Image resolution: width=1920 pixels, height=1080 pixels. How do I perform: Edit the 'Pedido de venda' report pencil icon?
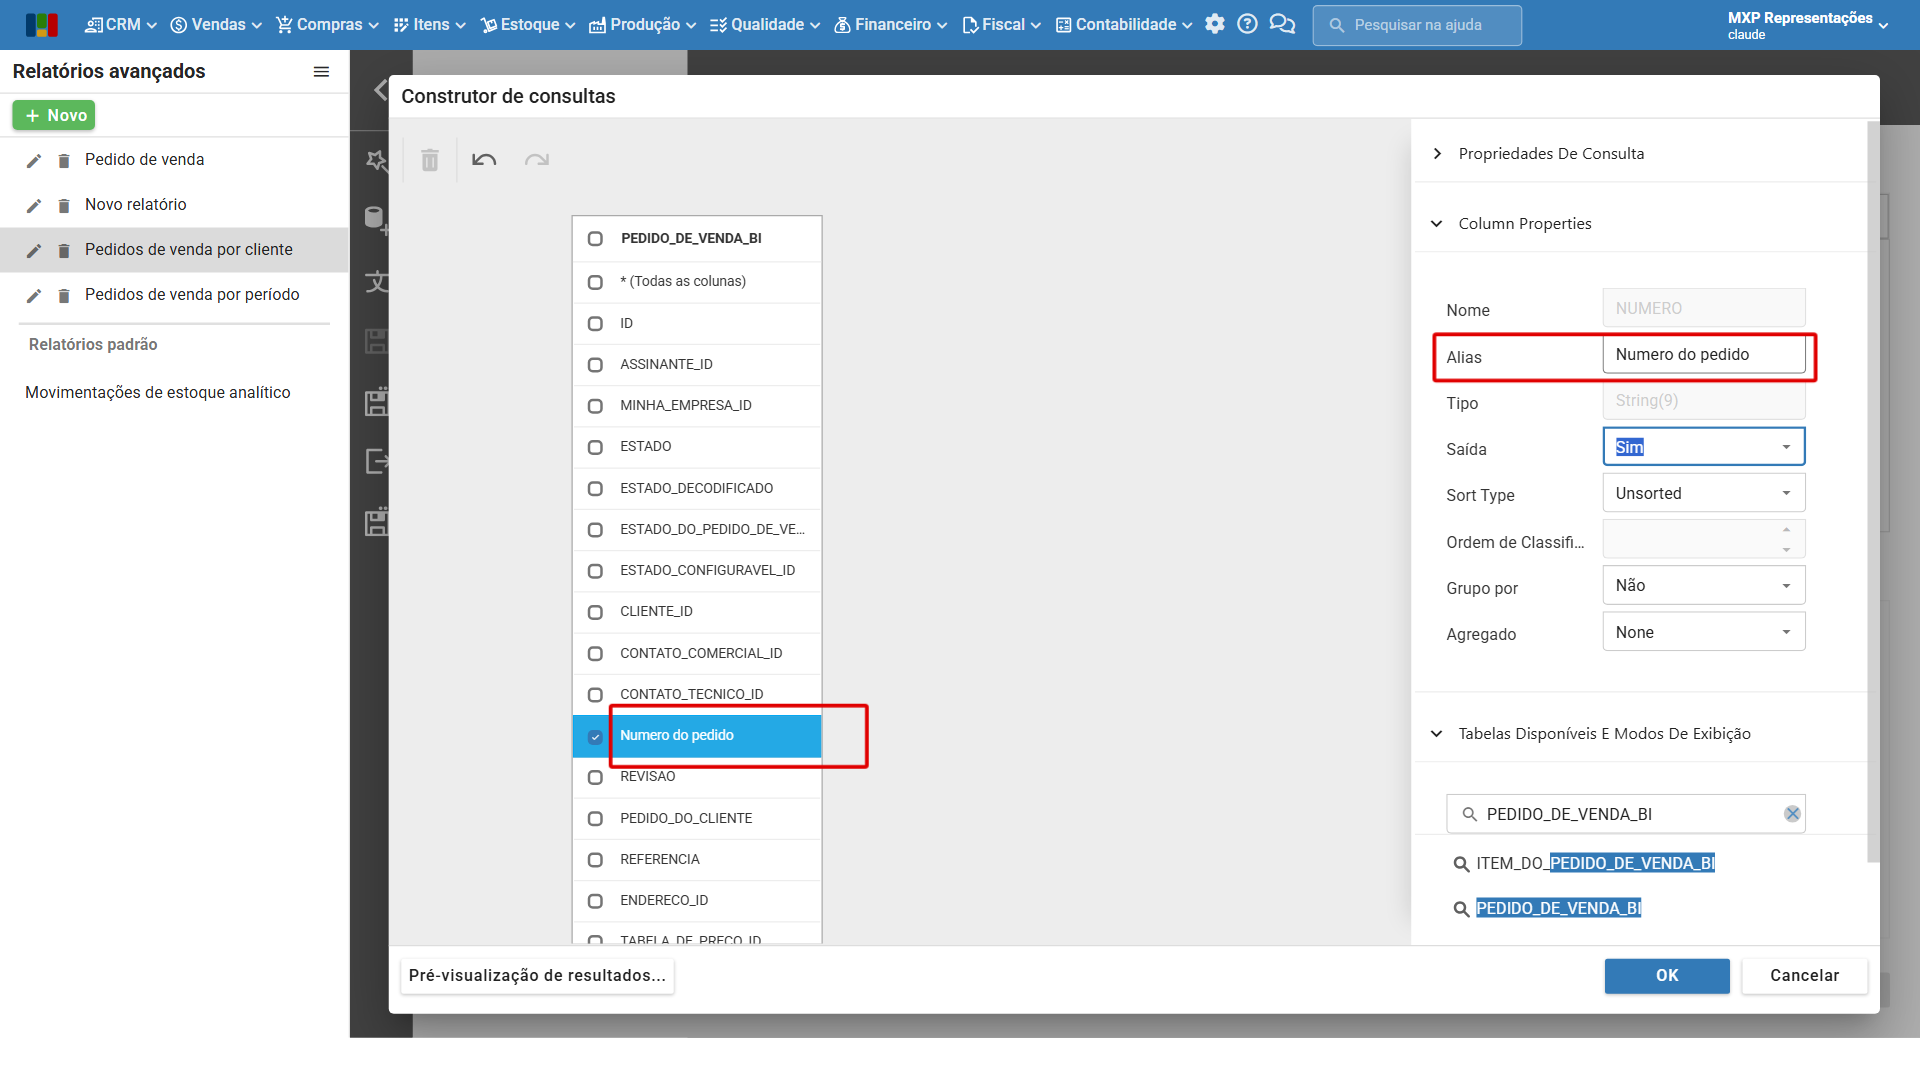tap(34, 161)
